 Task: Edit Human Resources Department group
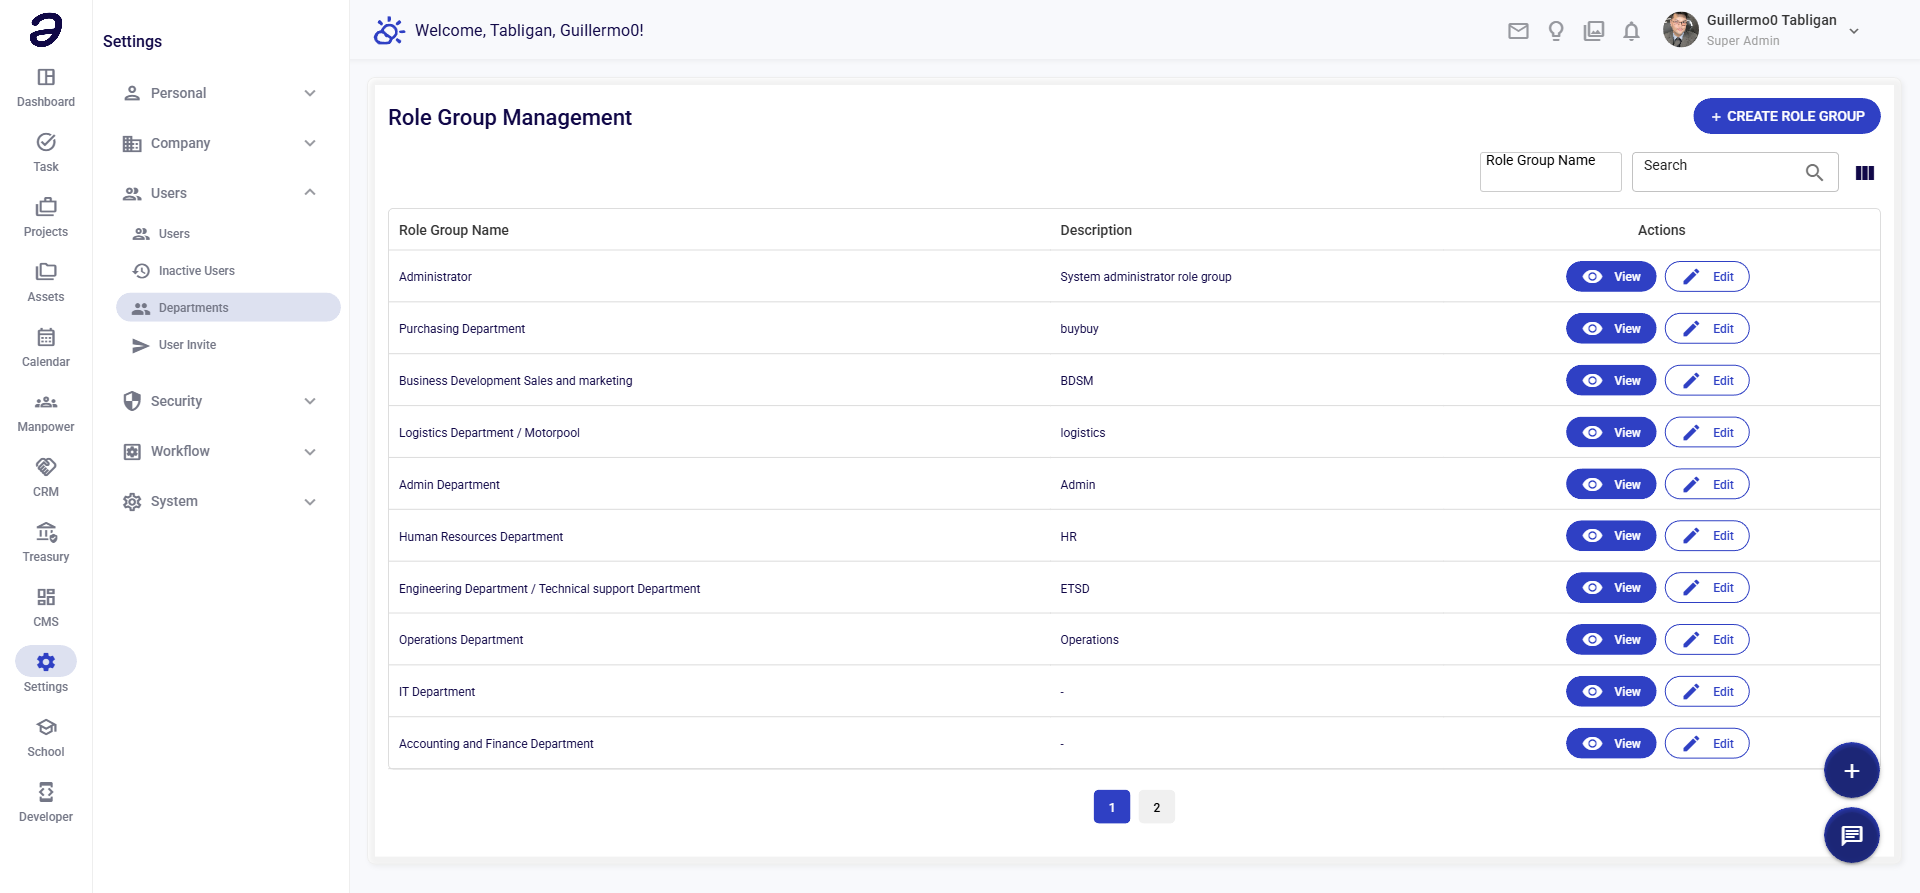pyautogui.click(x=1707, y=536)
